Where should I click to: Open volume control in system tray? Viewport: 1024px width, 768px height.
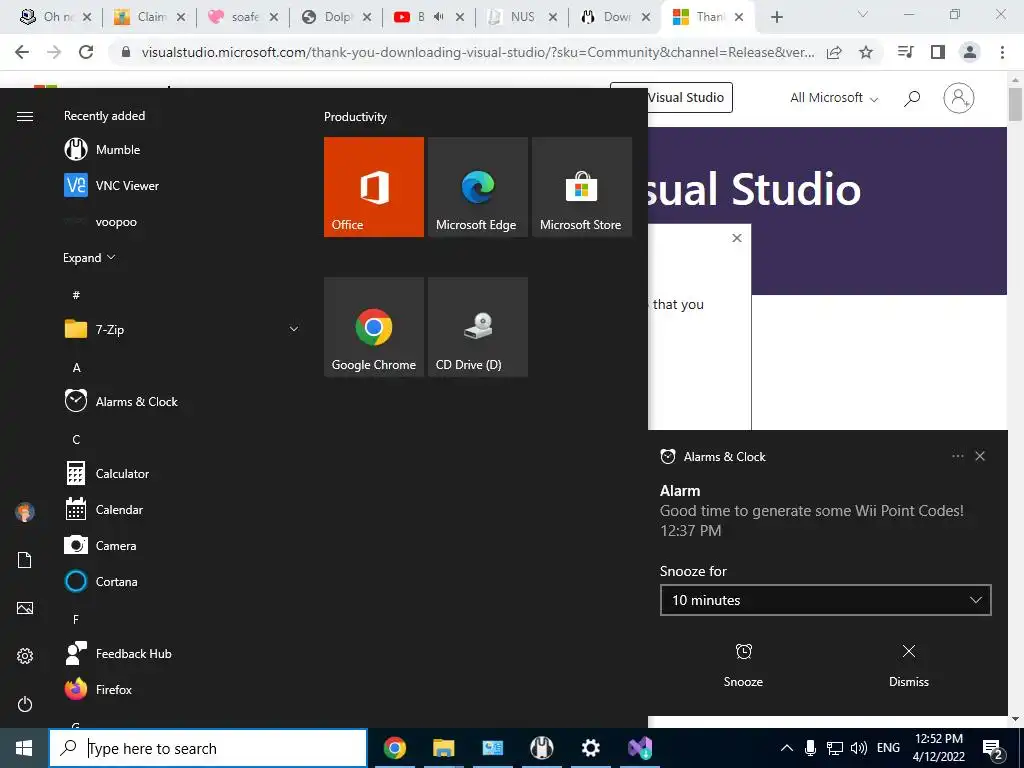click(859, 748)
